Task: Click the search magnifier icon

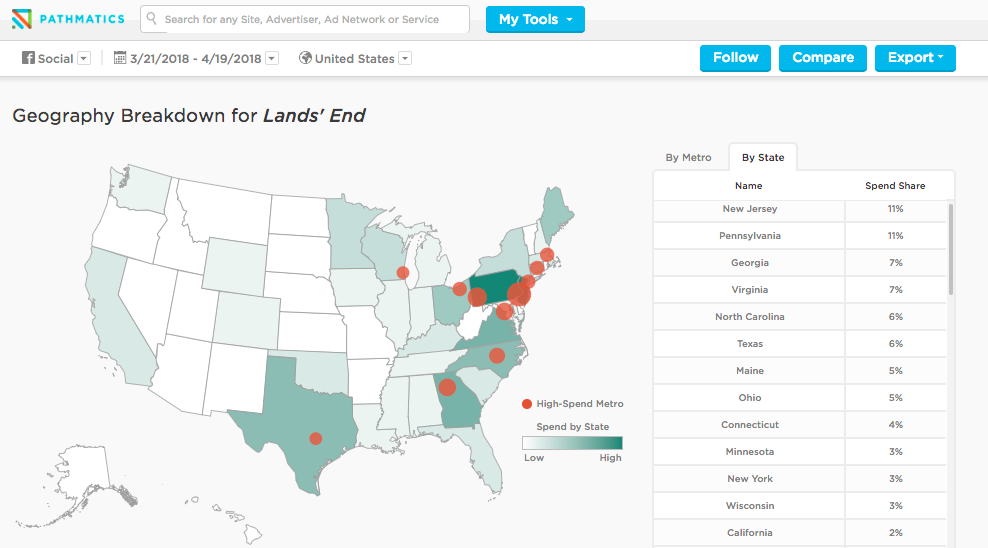Action: (x=152, y=19)
